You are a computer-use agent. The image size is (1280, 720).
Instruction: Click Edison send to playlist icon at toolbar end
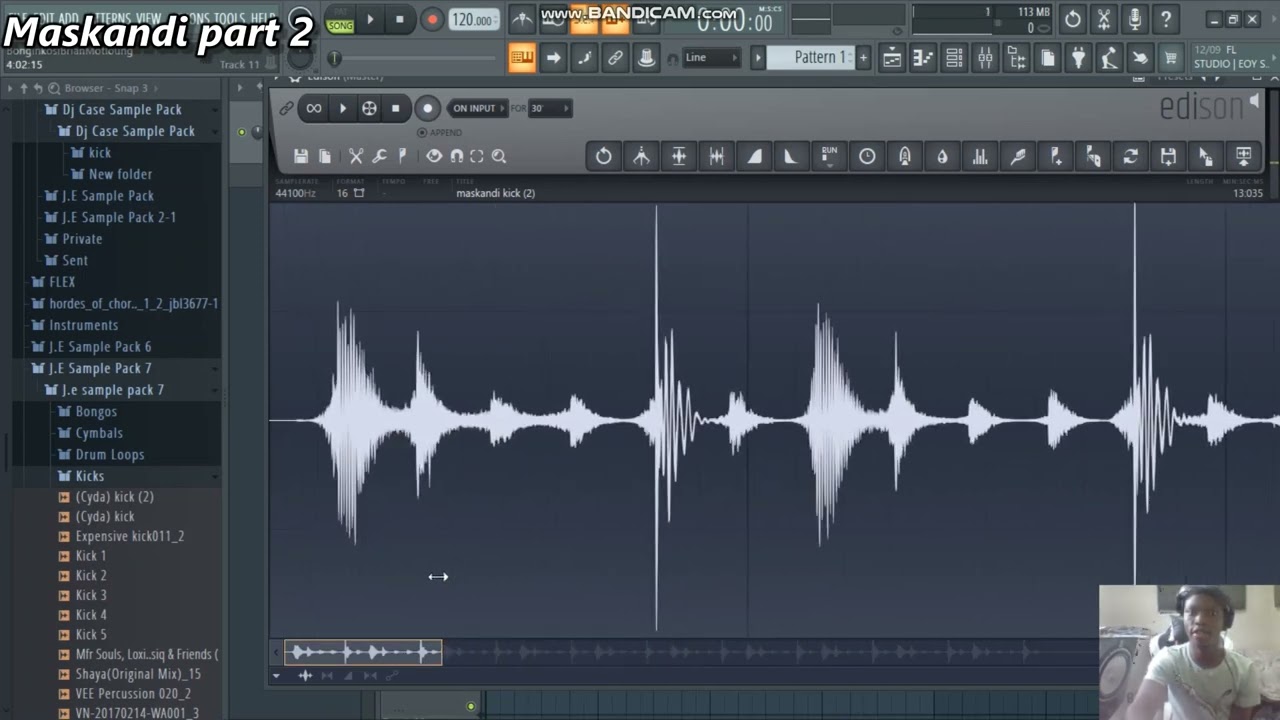pyautogui.click(x=1244, y=156)
